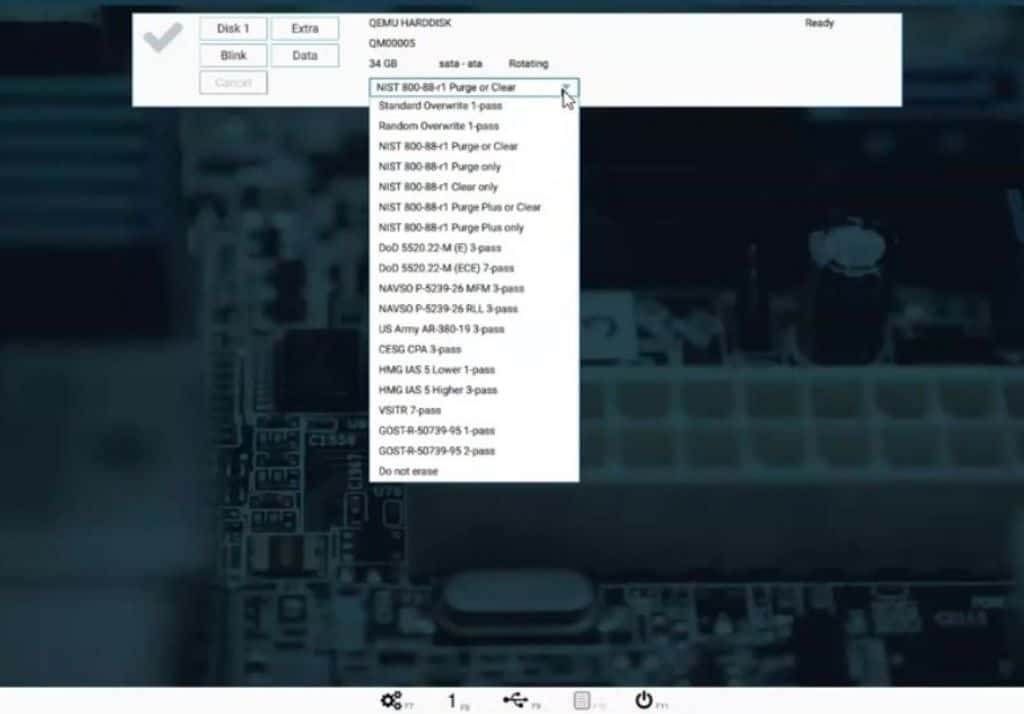Viewport: 1024px width, 714px height.
Task: Click the Data button
Action: (x=305, y=55)
